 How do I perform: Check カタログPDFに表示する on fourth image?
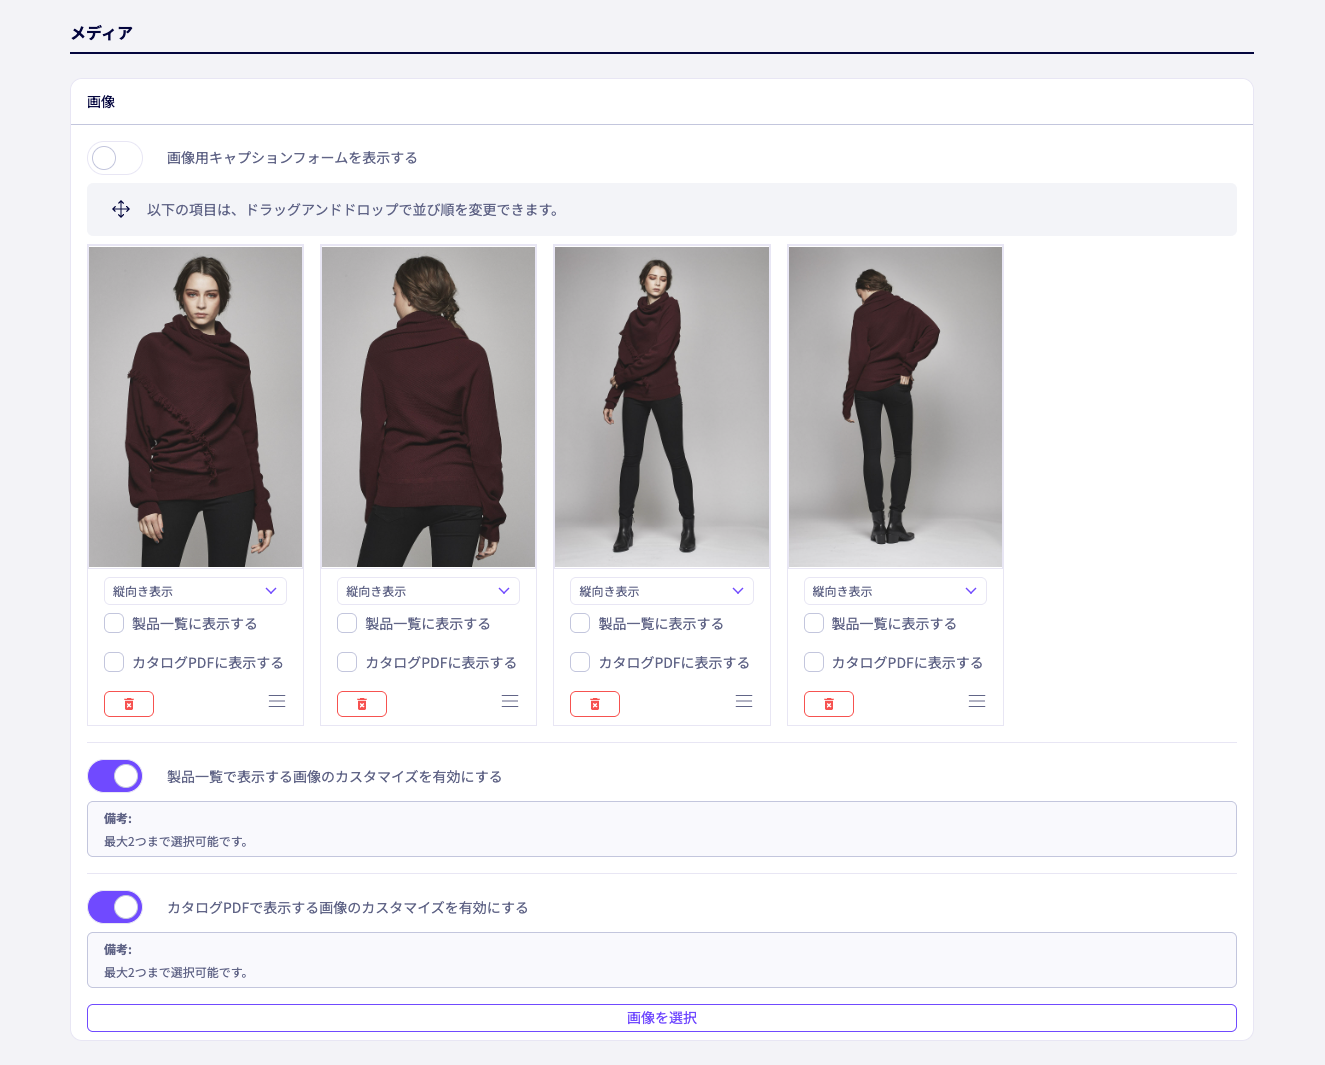tap(814, 662)
